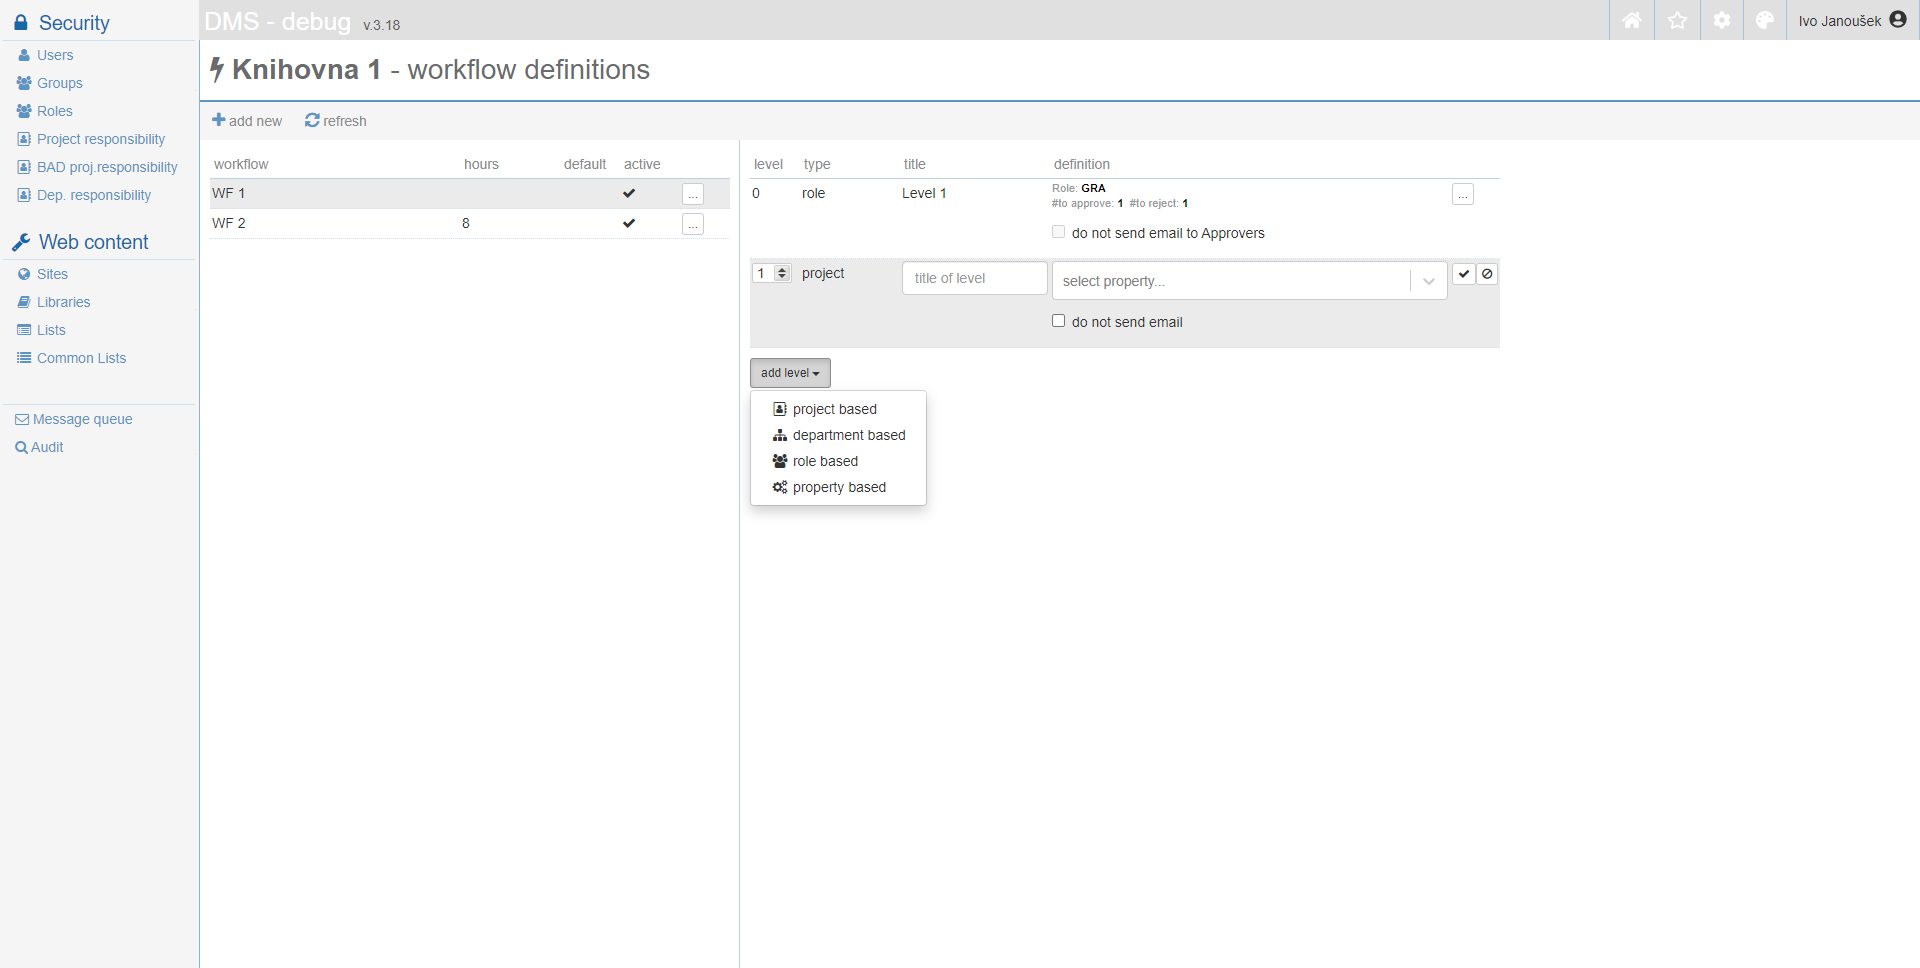Click the Lists table icon
Viewport: 1920px width, 968px height.
[x=24, y=330]
